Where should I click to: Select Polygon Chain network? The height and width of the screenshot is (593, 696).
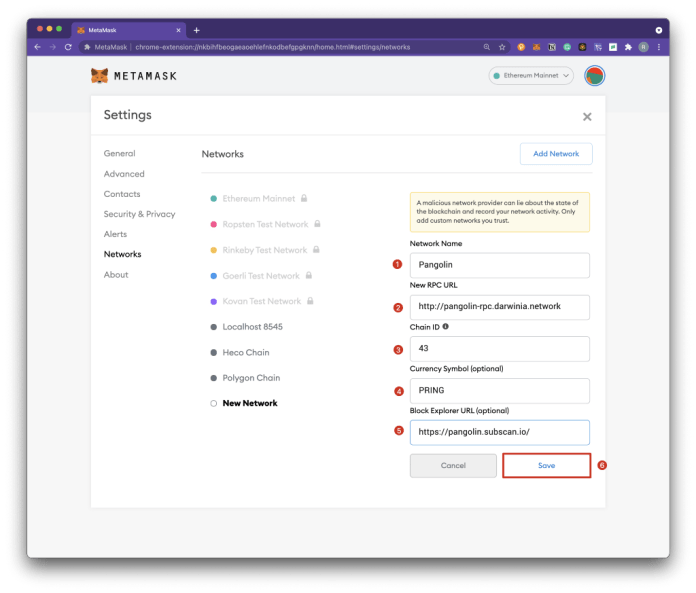pos(245,378)
